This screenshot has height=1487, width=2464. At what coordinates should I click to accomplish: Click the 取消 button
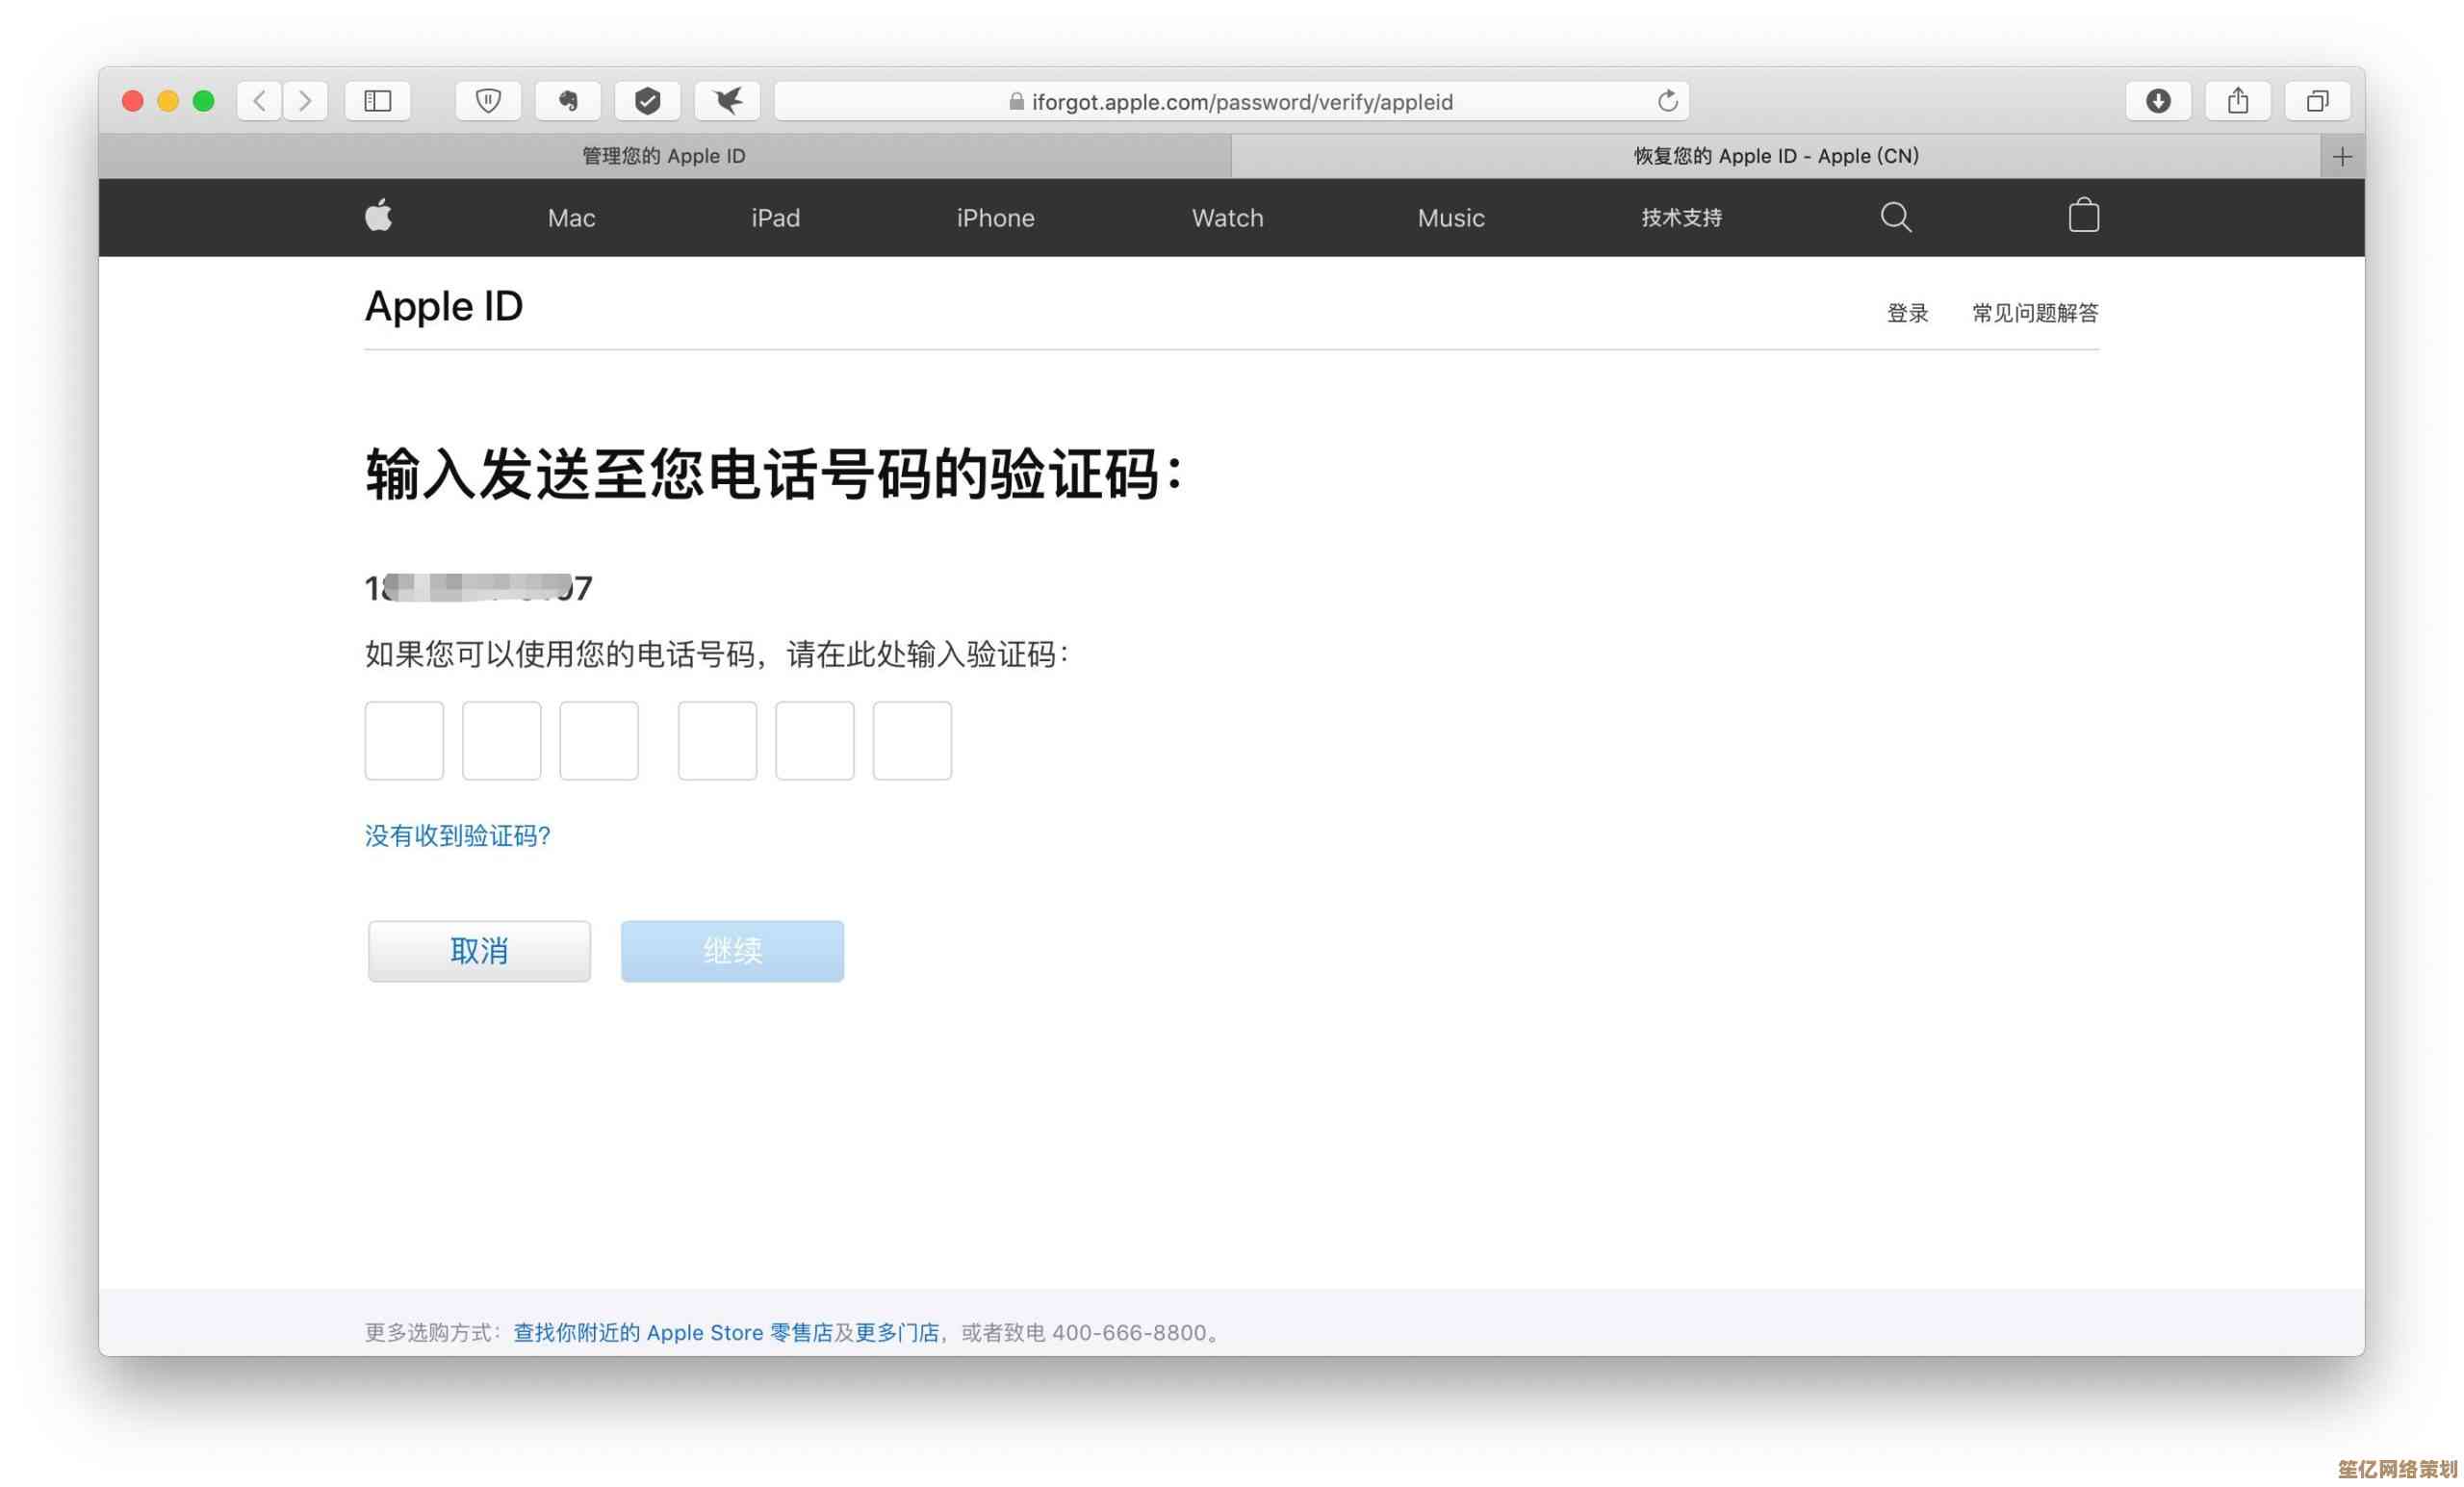[479, 950]
